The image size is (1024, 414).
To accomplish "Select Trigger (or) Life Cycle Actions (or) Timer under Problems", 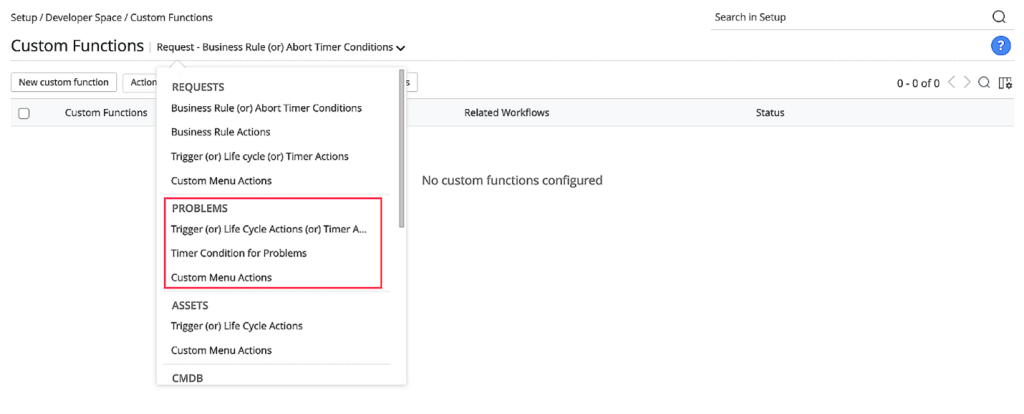I will (269, 229).
